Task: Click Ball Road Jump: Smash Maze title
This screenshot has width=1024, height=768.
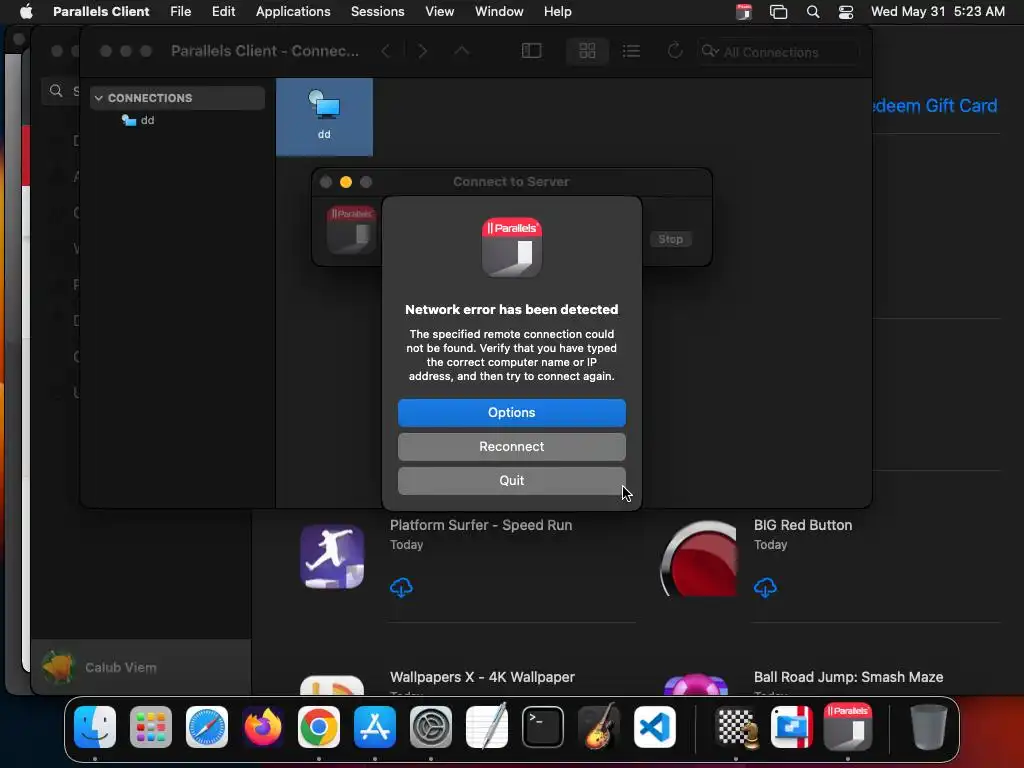Action: point(848,677)
